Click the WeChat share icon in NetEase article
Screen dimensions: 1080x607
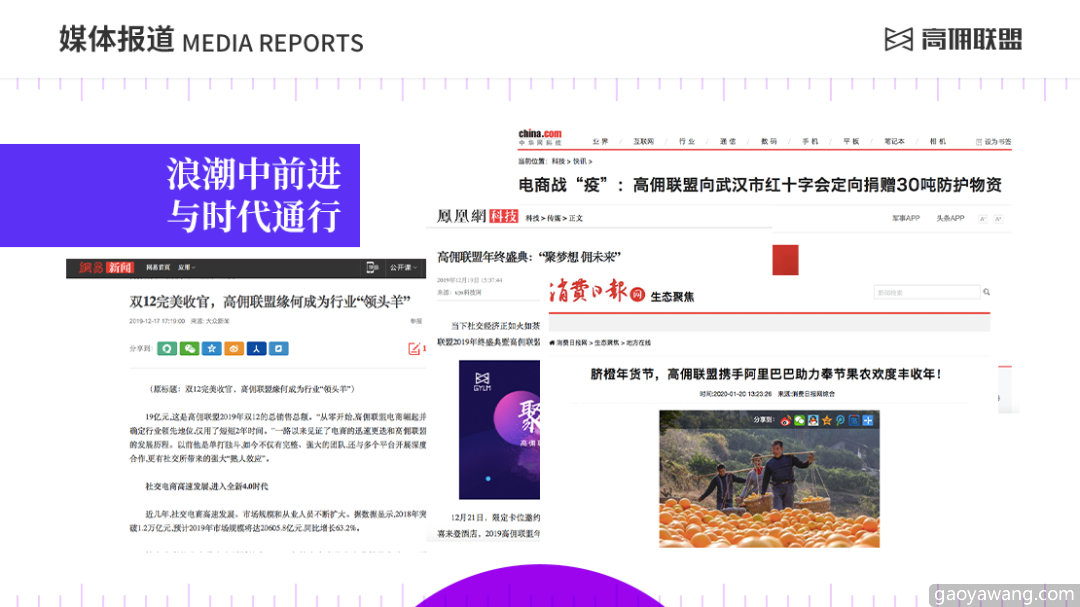click(189, 348)
